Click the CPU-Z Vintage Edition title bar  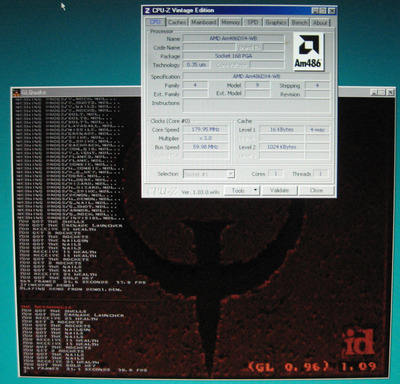(x=239, y=11)
